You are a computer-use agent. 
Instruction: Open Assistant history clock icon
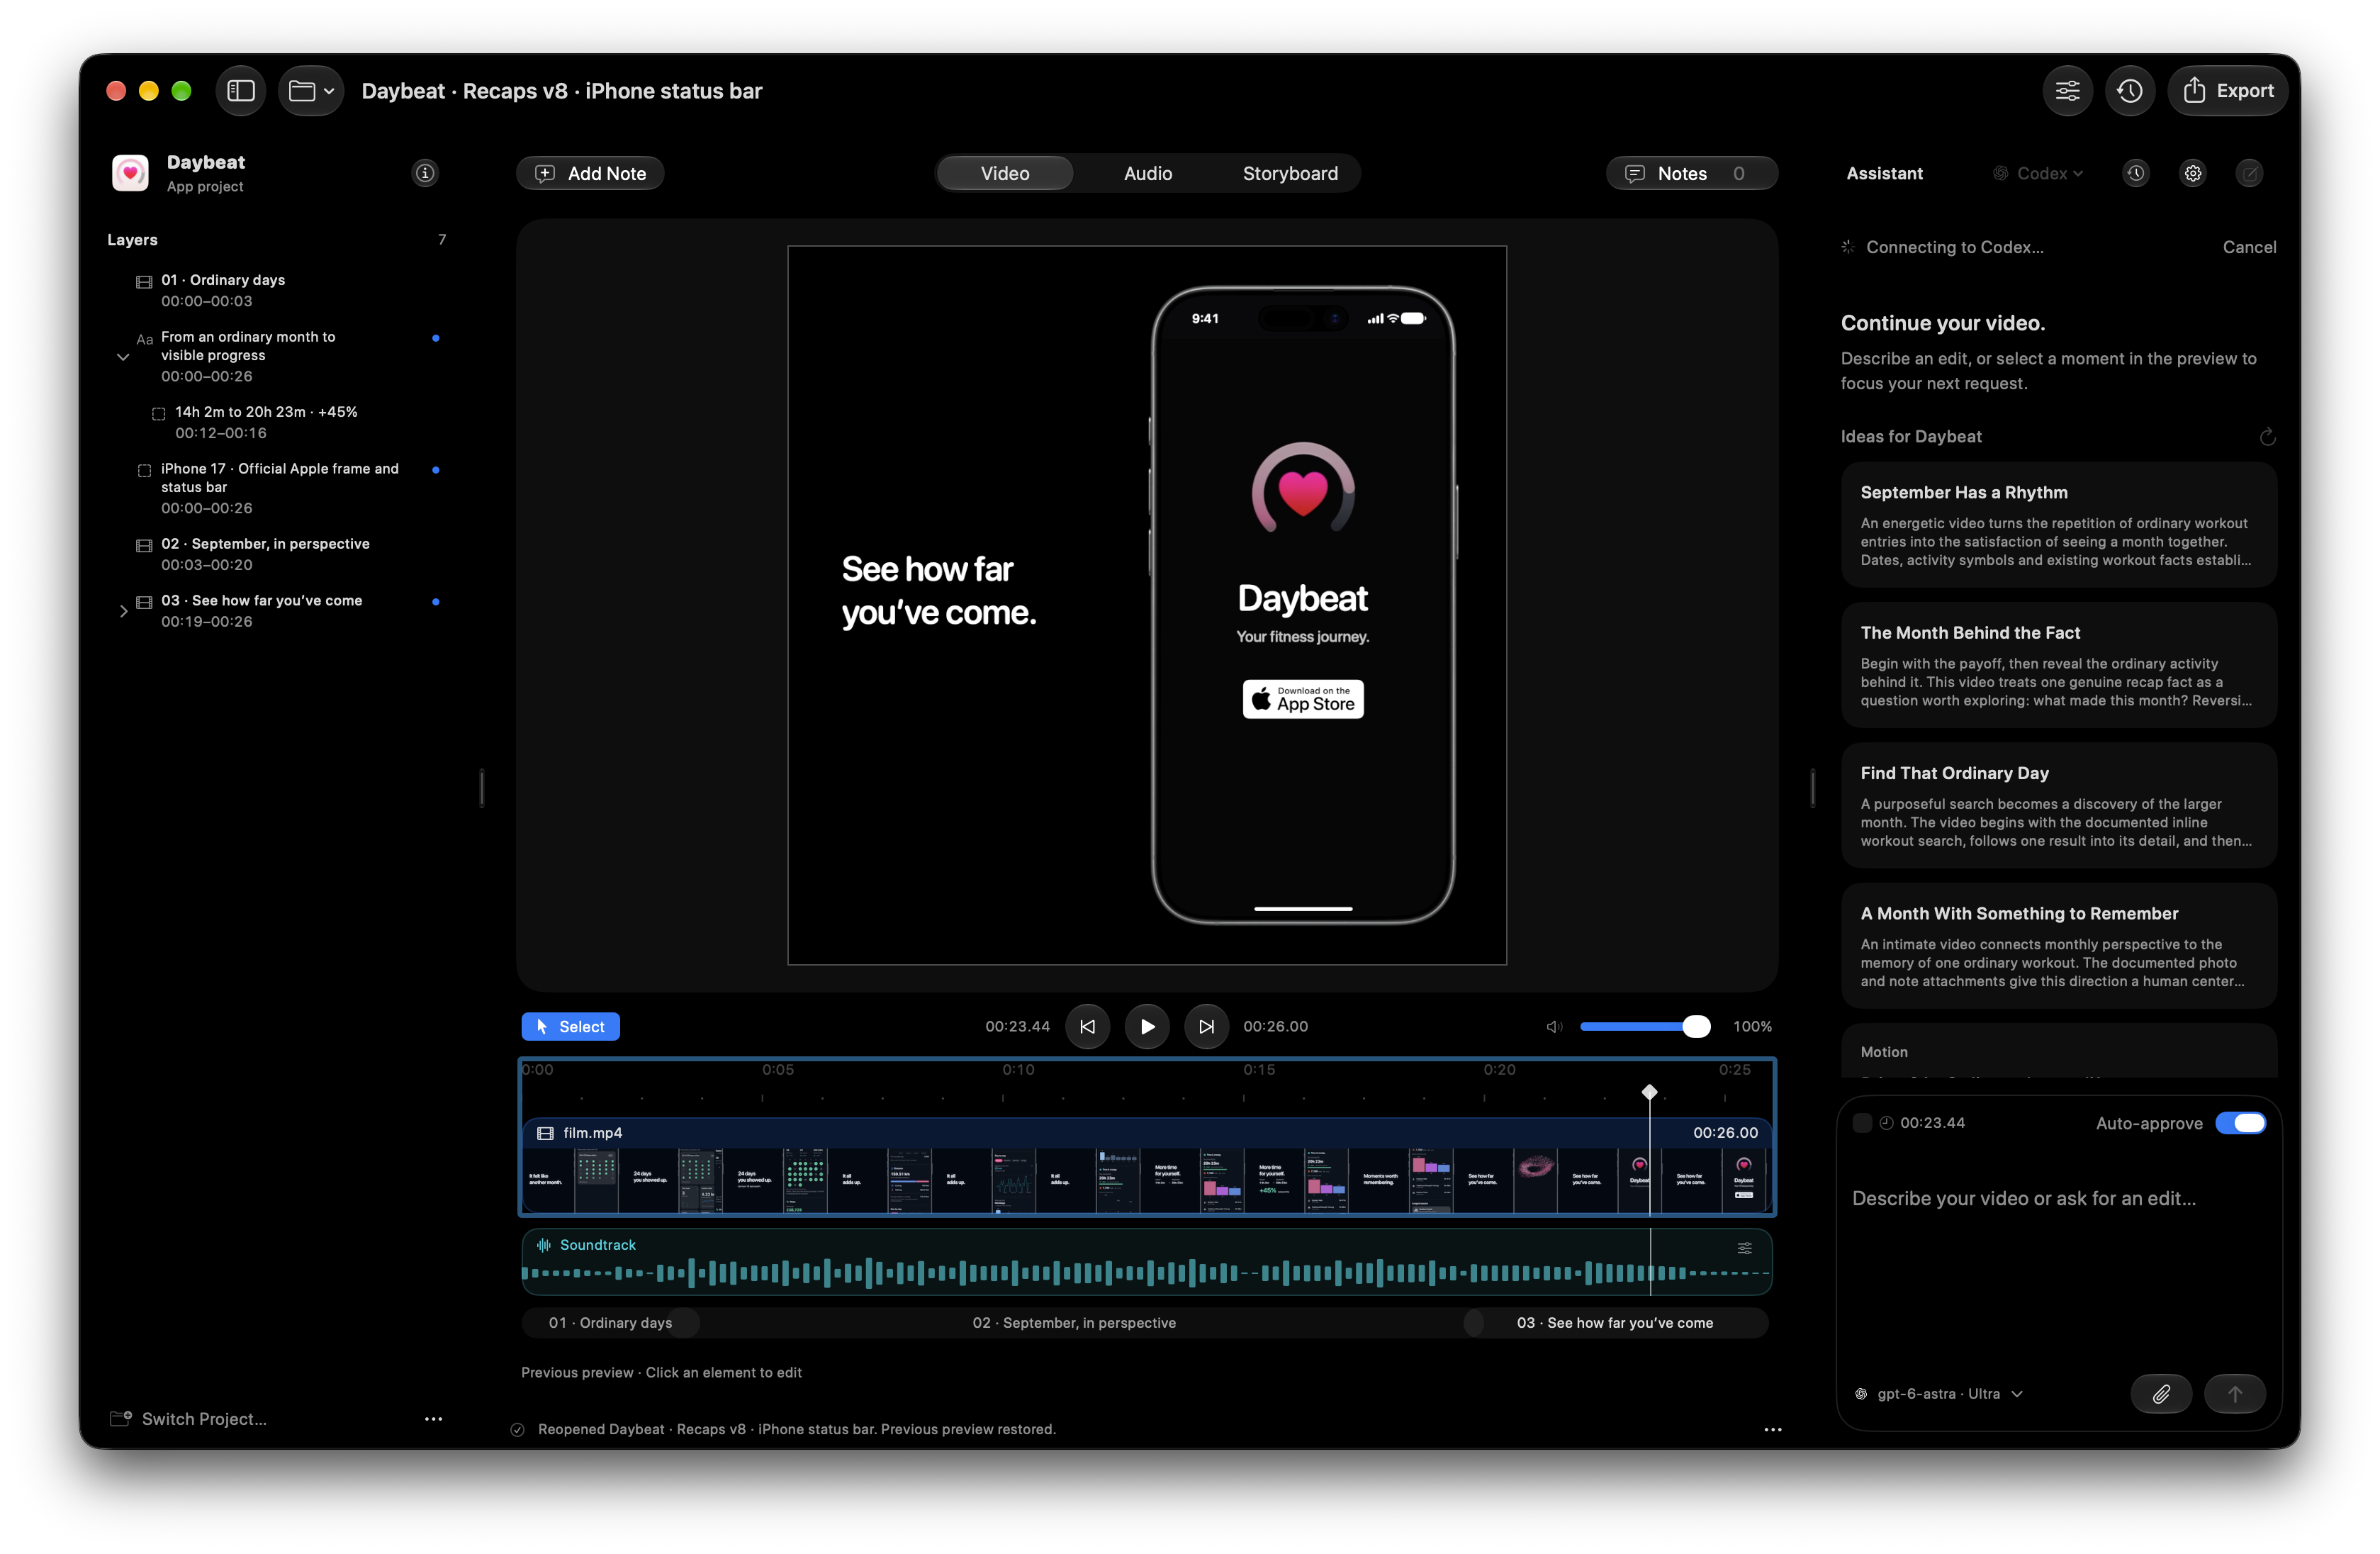2136,173
